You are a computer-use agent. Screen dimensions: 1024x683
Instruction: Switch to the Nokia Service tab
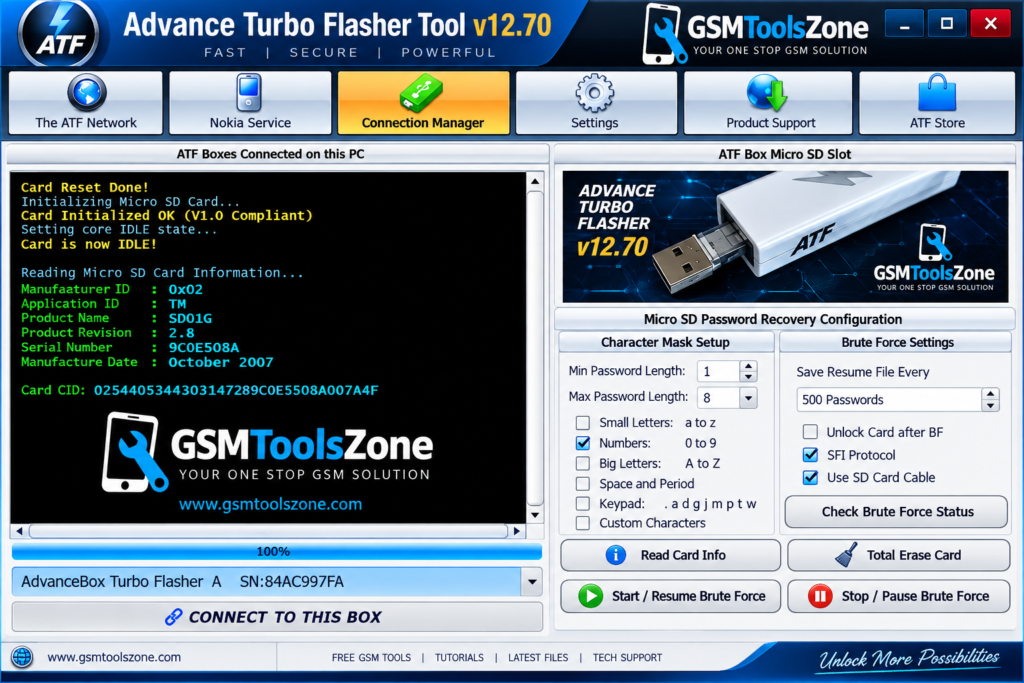click(250, 103)
